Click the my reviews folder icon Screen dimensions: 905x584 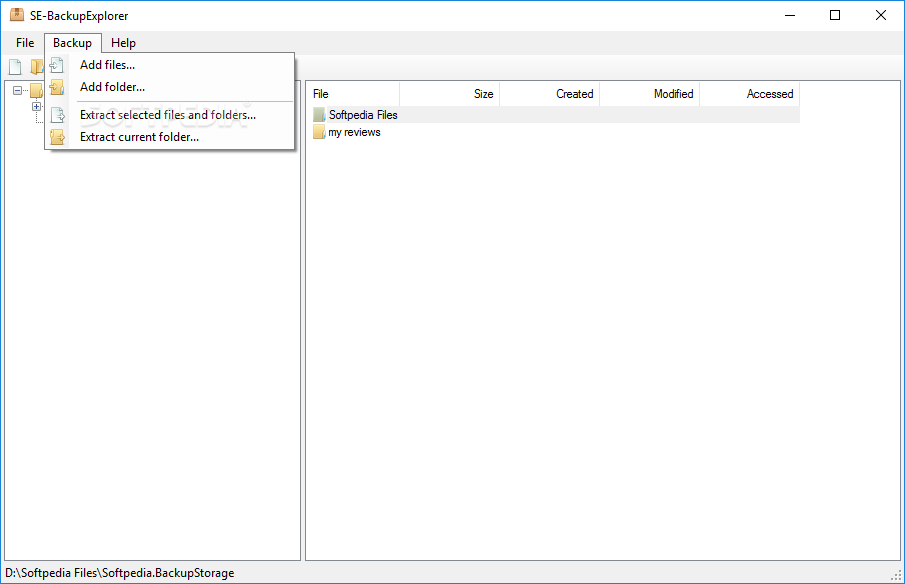(319, 132)
